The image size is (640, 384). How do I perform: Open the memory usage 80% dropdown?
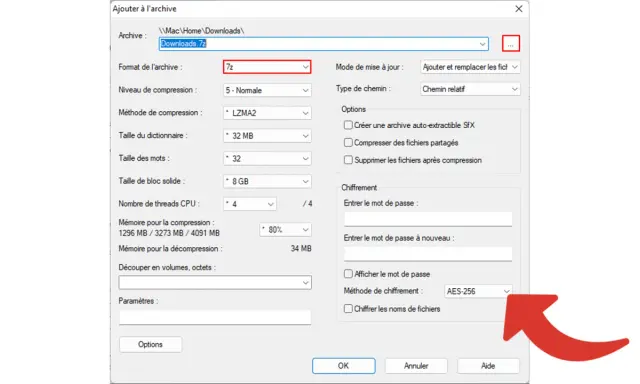click(x=285, y=230)
